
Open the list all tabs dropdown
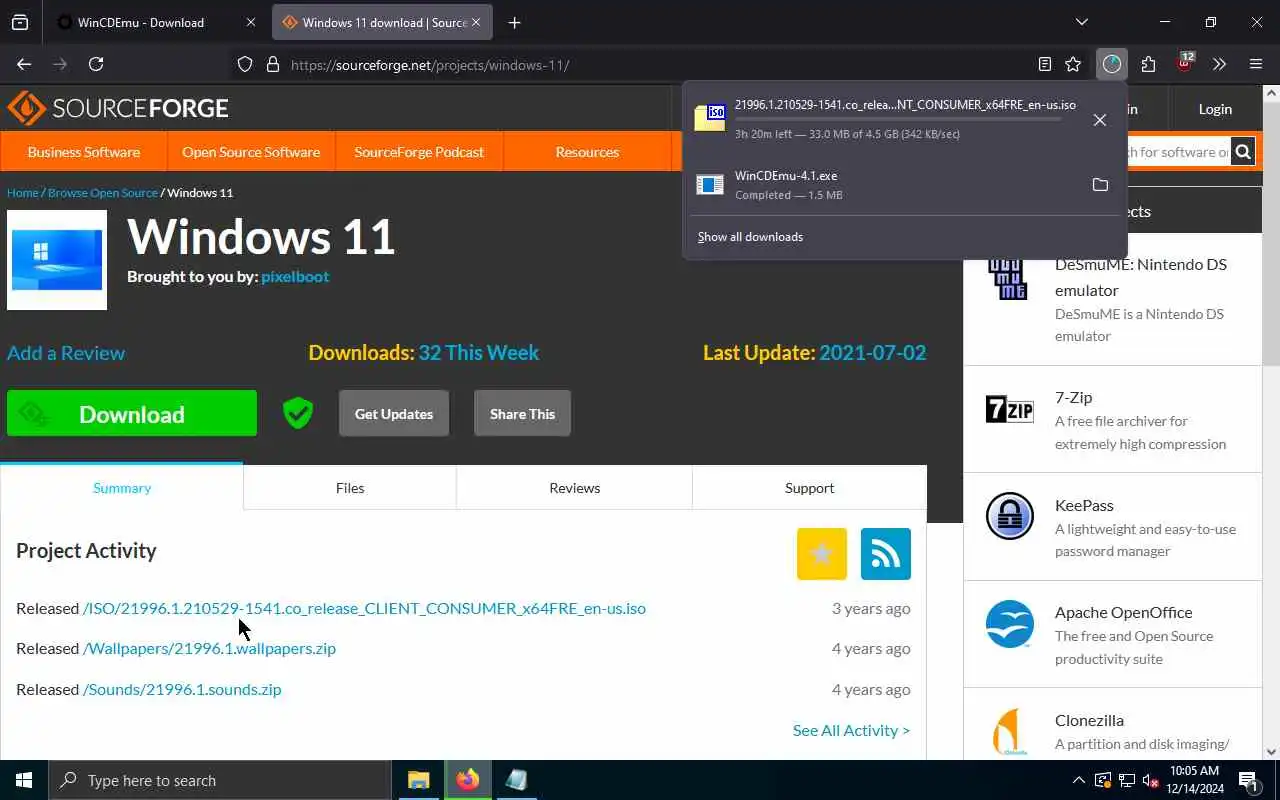click(1081, 22)
